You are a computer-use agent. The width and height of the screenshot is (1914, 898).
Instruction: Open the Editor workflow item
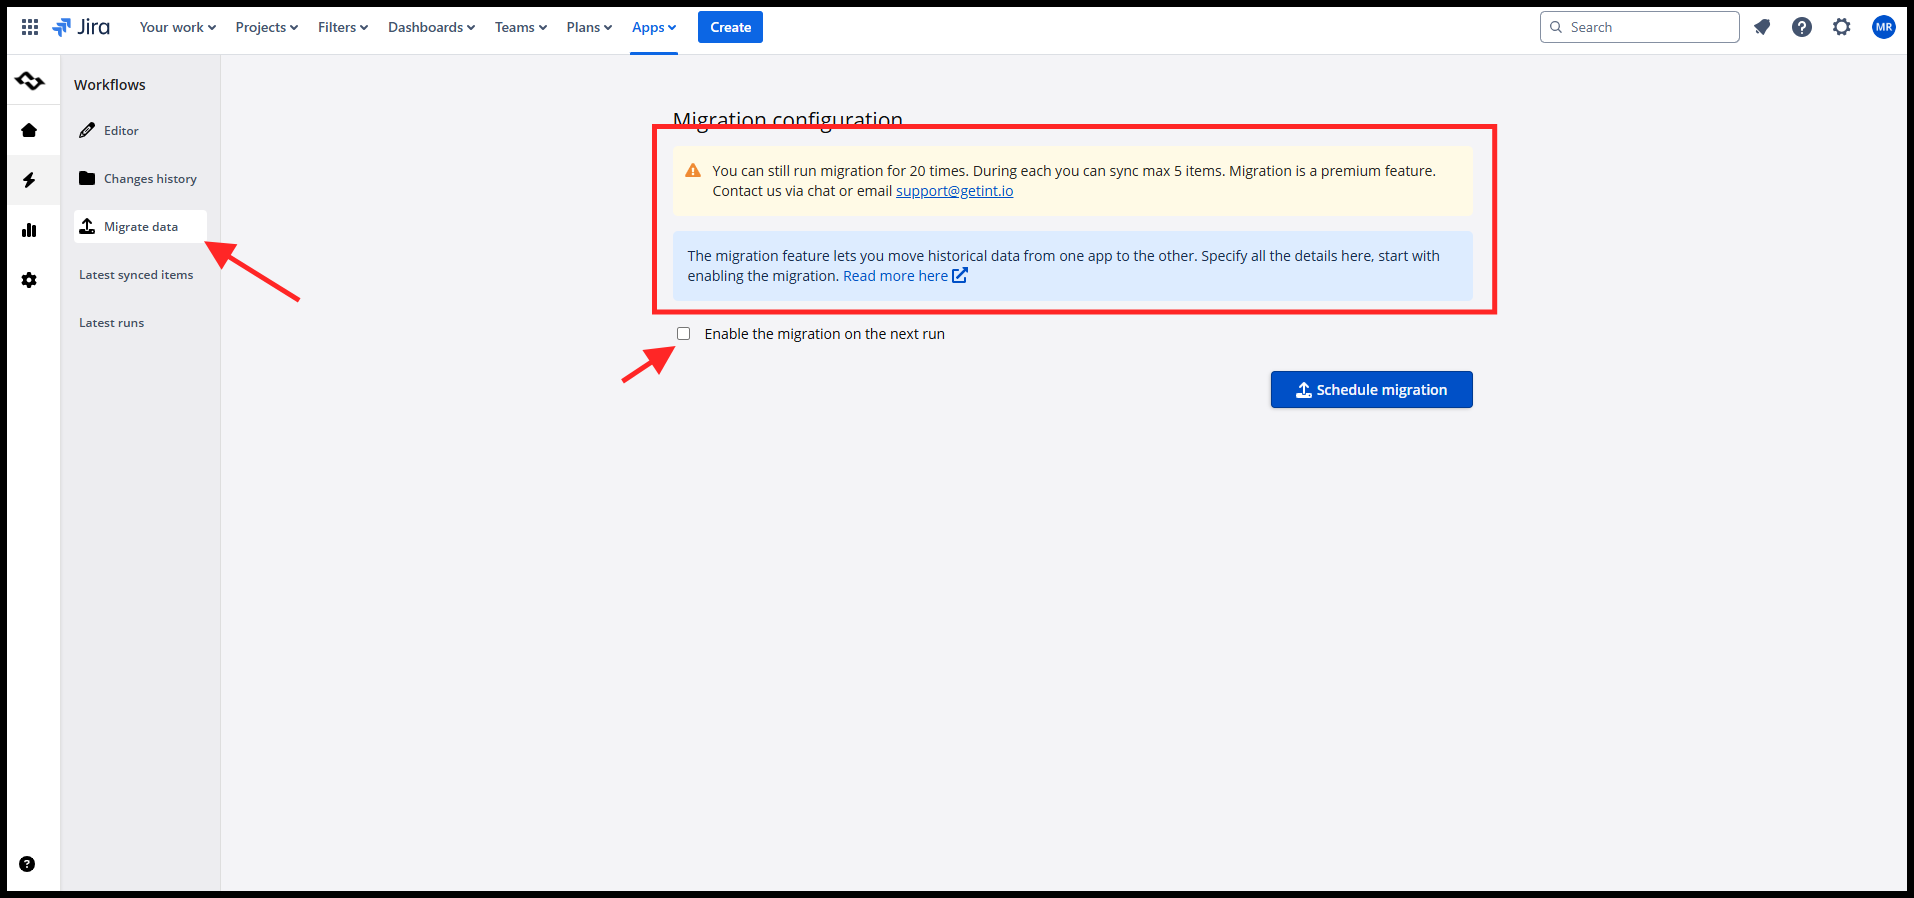pos(121,131)
